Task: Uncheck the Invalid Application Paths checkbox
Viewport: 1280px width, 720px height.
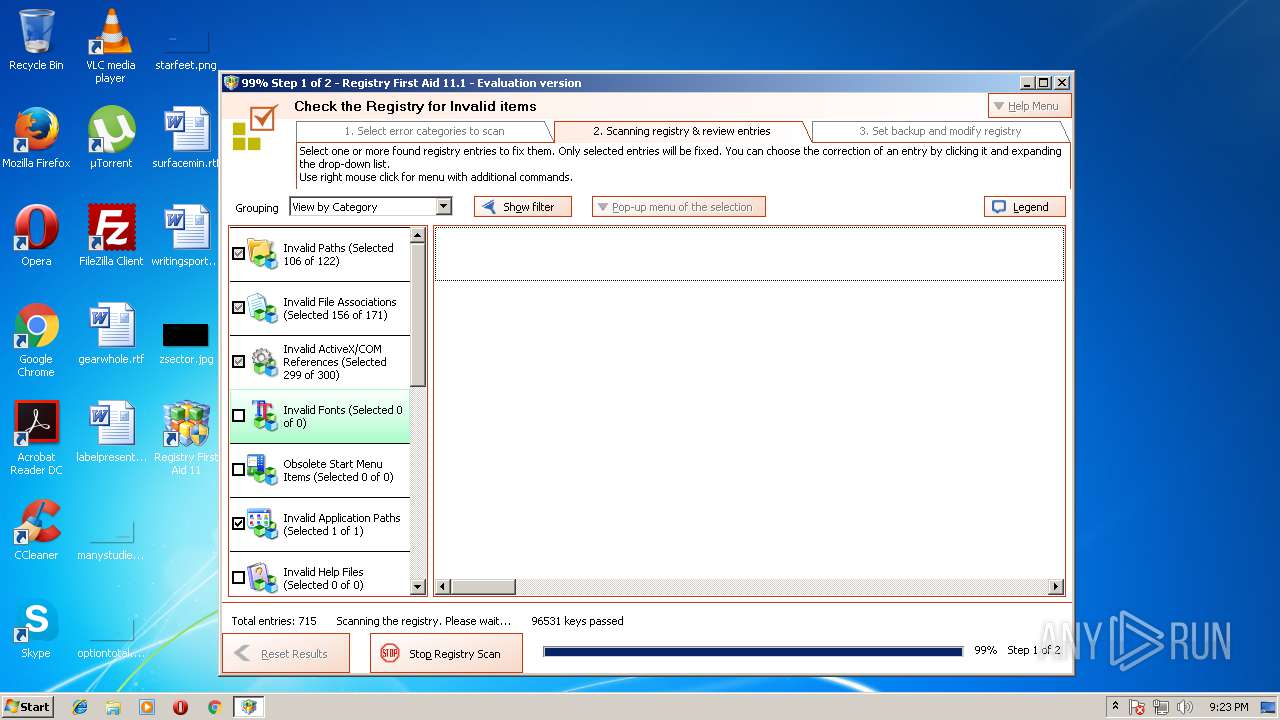Action: click(238, 524)
